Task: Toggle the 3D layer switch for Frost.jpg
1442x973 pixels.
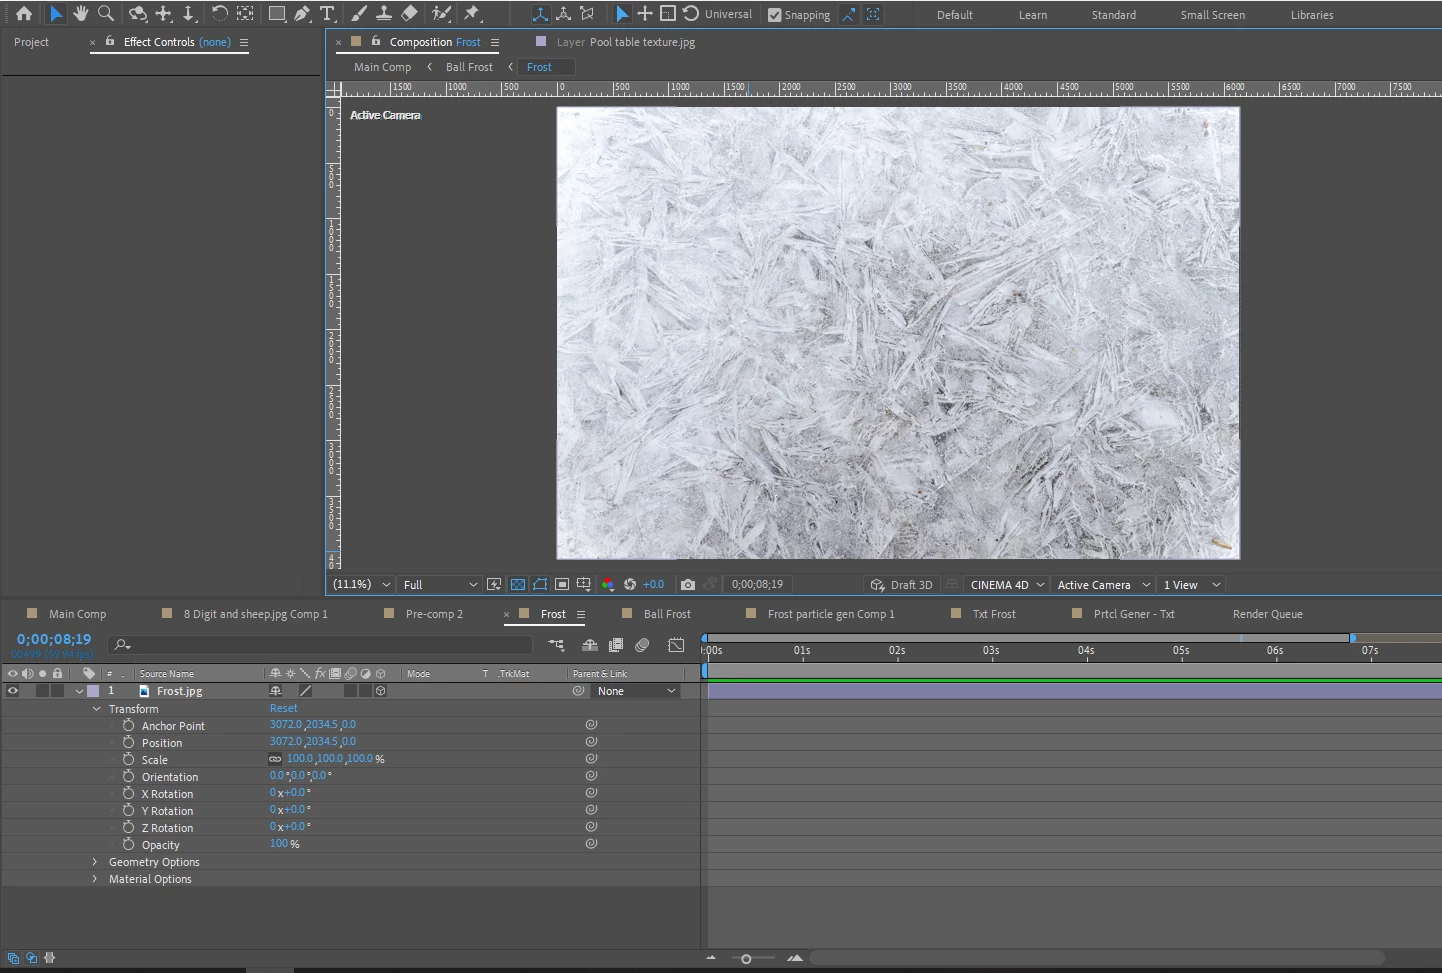Action: click(x=380, y=691)
